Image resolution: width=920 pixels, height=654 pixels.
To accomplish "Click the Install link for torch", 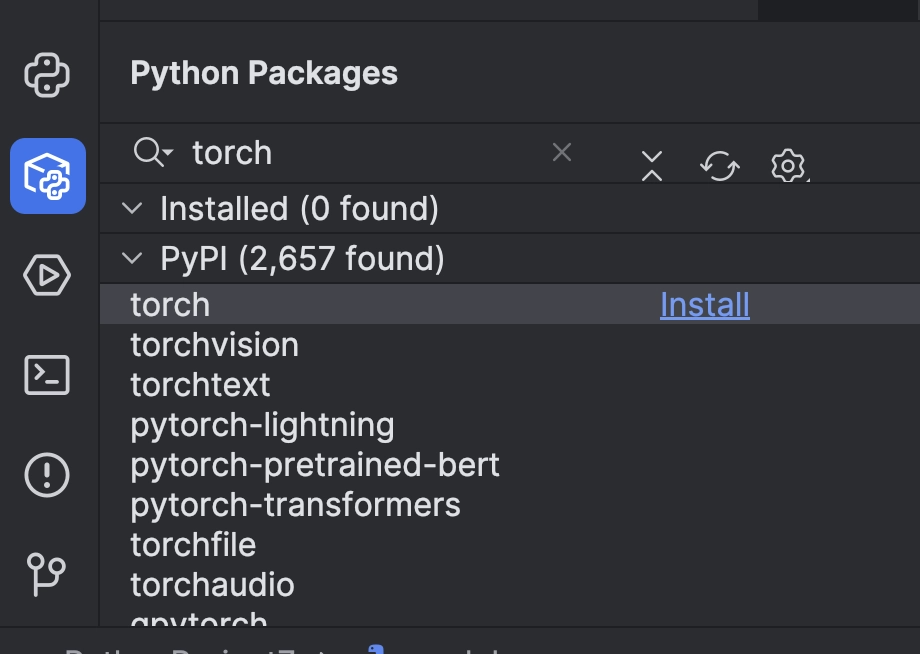I will pyautogui.click(x=705, y=305).
